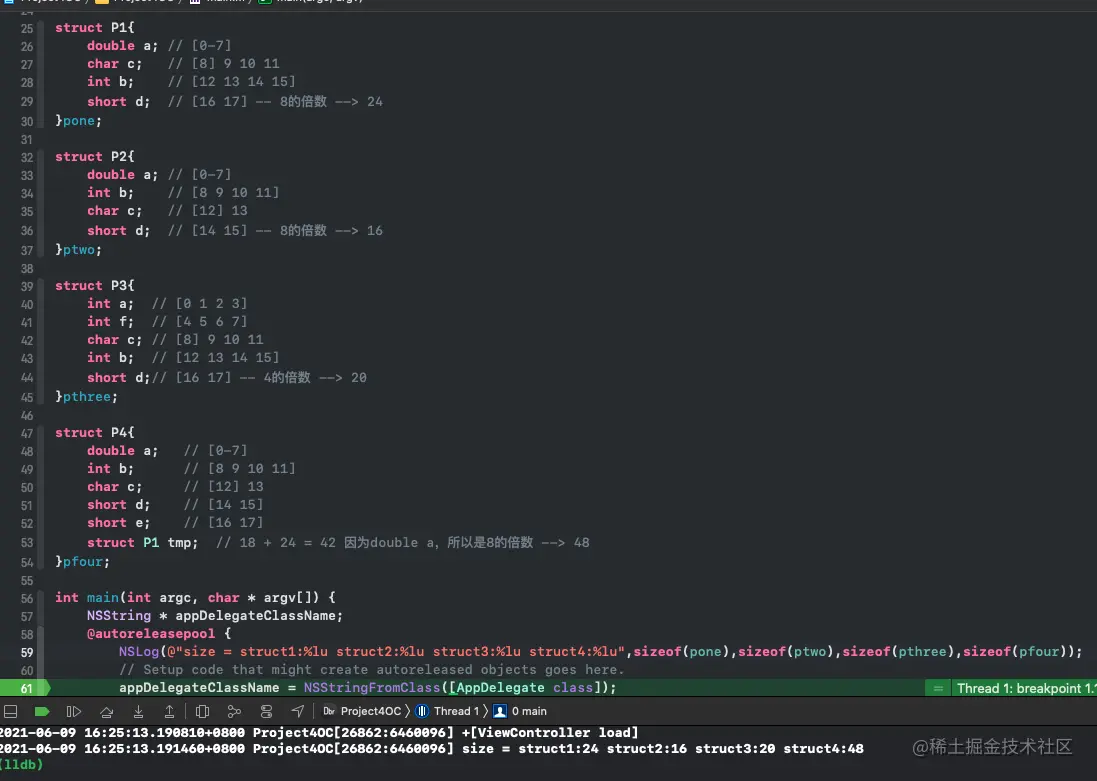1097x781 pixels.
Task: Click 'struct P2{' declaration text
Action: pyautogui.click(x=94, y=156)
